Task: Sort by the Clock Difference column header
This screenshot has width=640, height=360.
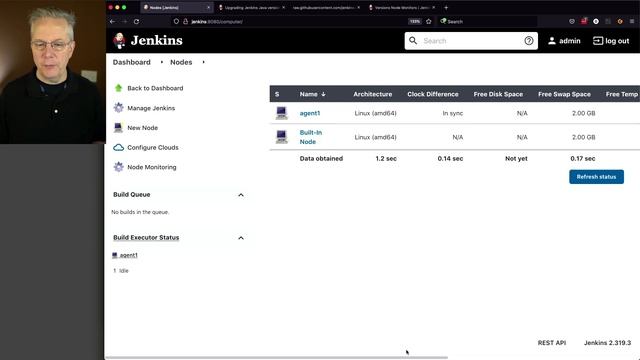Action: (433, 94)
